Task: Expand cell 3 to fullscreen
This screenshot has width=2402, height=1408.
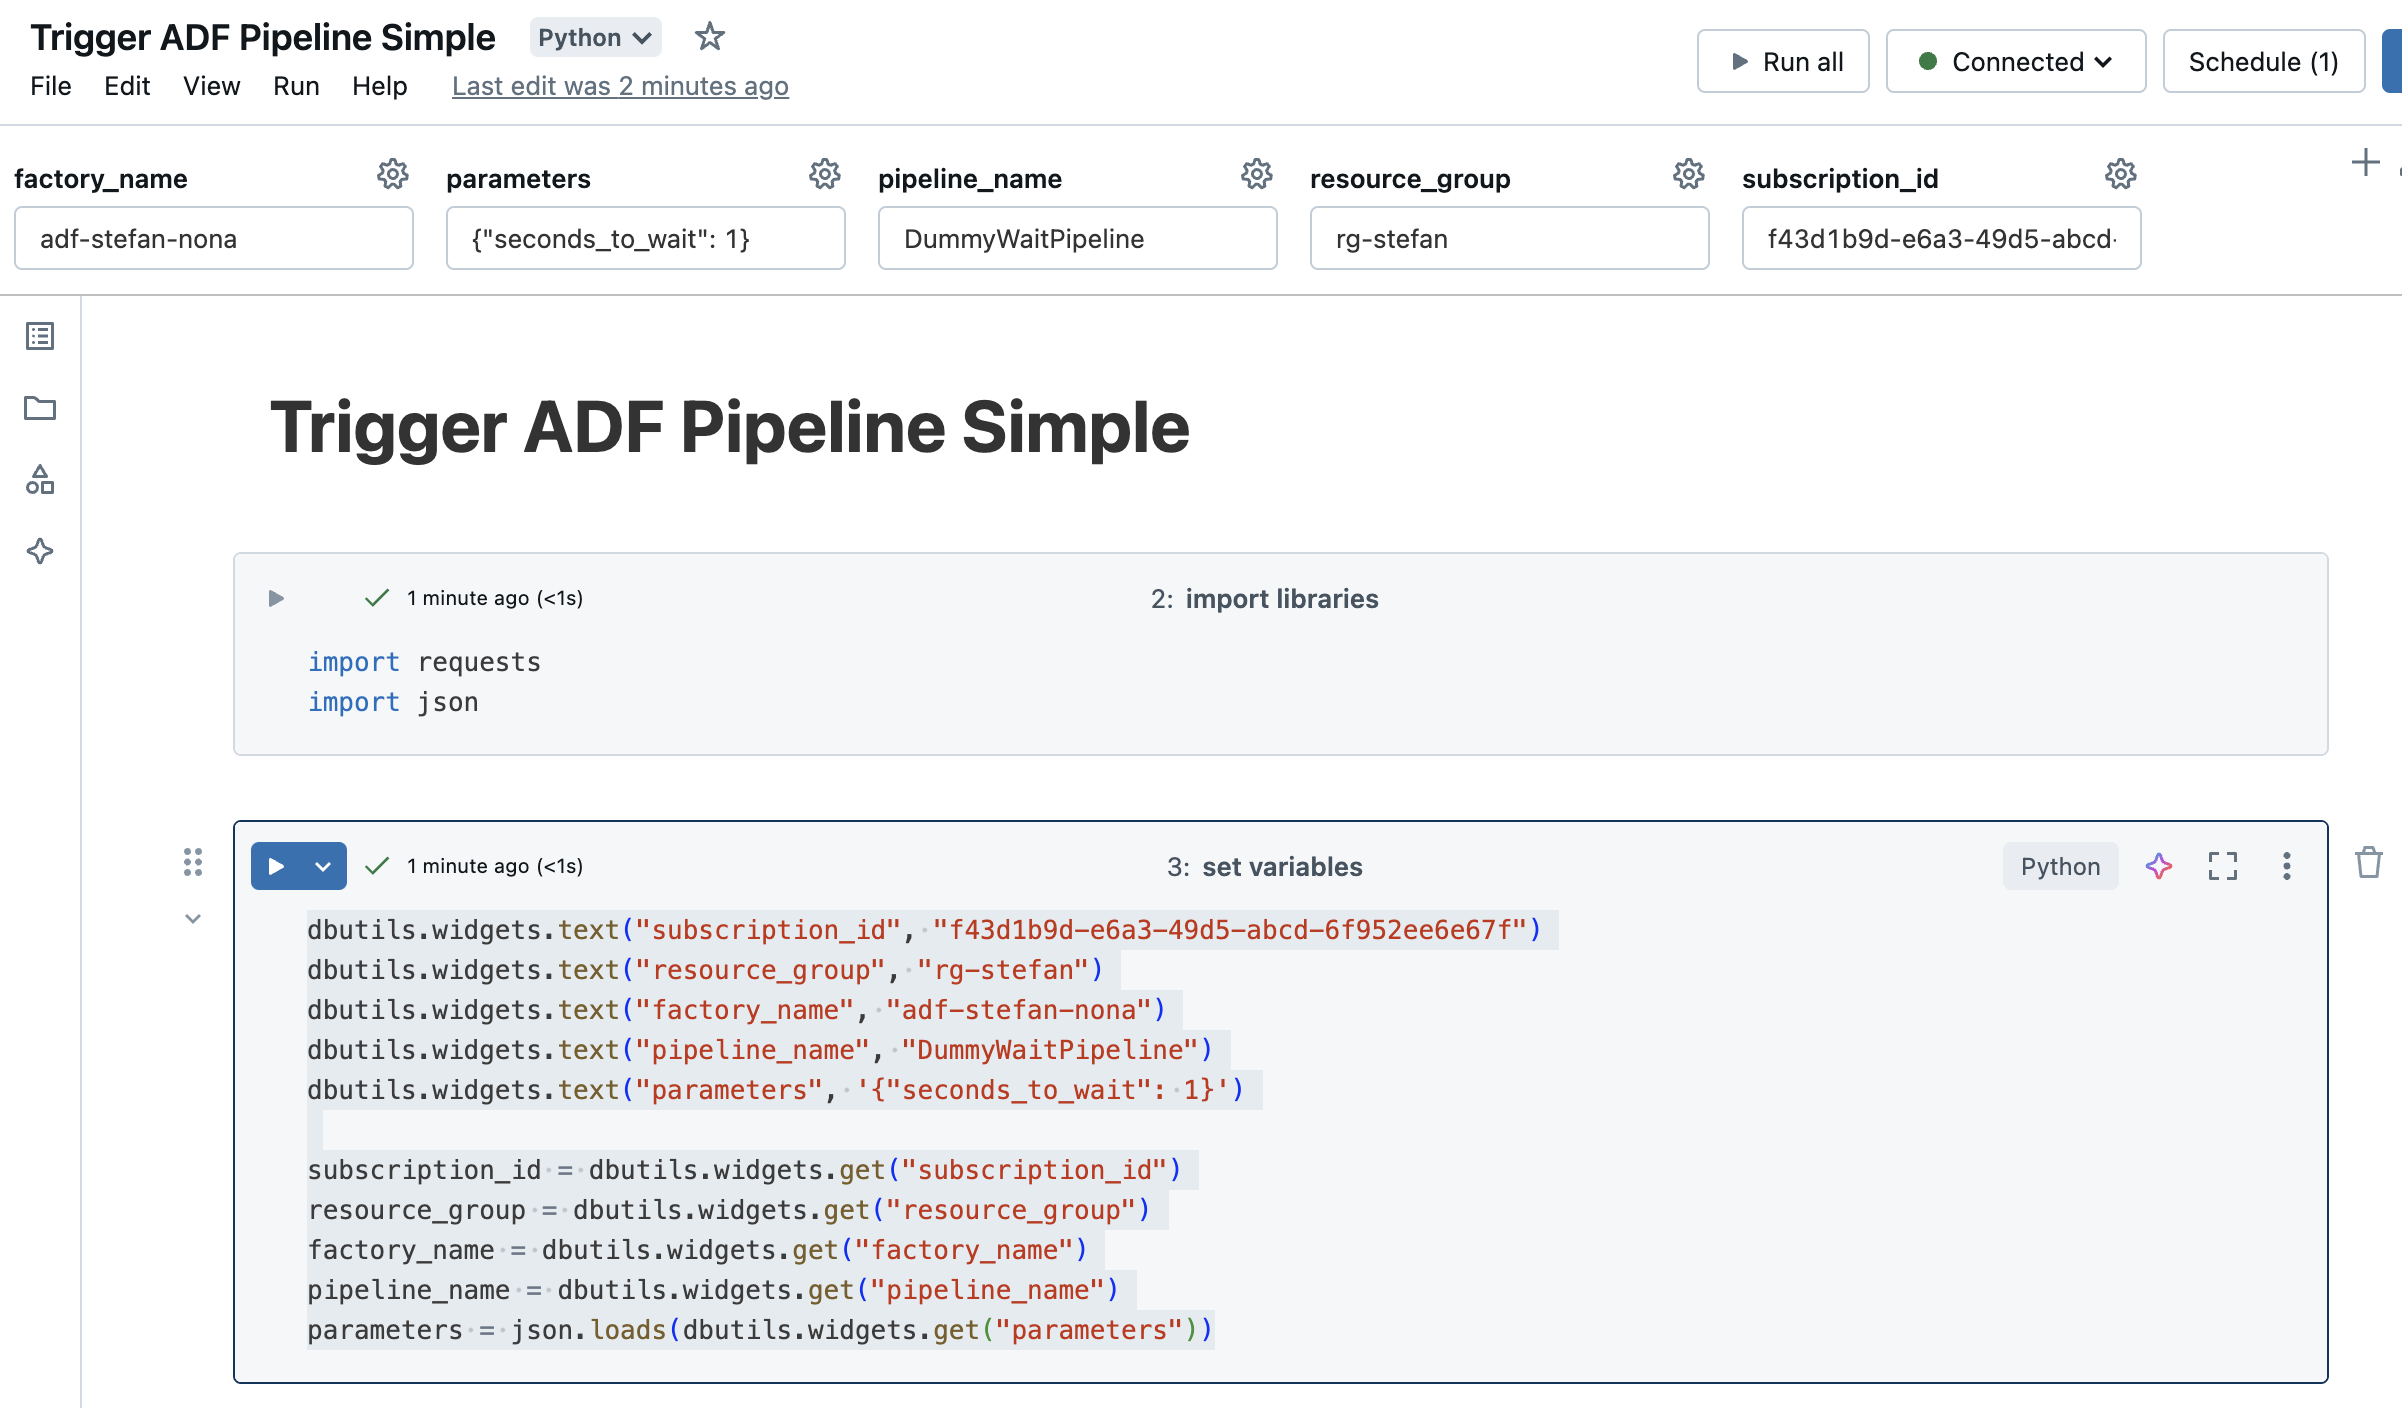Action: [2222, 866]
